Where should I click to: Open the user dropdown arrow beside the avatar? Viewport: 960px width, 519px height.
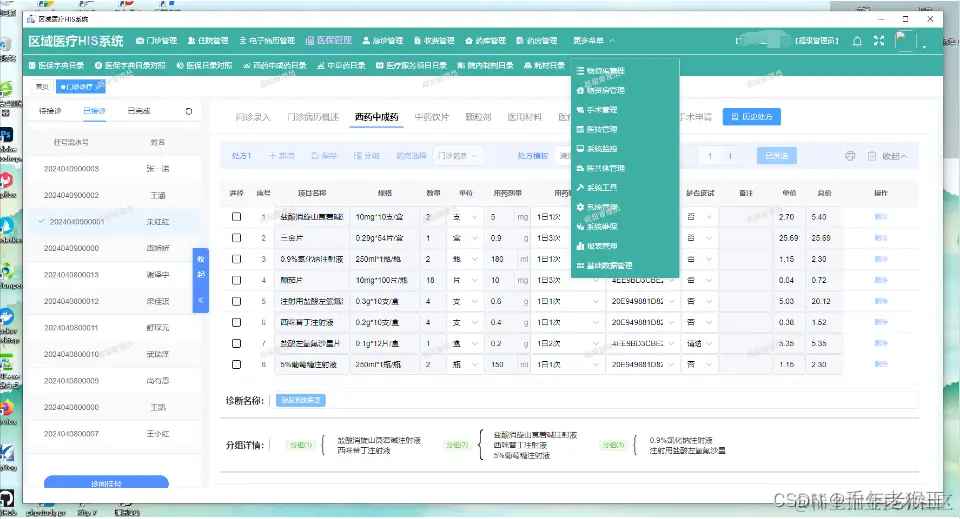point(924,45)
